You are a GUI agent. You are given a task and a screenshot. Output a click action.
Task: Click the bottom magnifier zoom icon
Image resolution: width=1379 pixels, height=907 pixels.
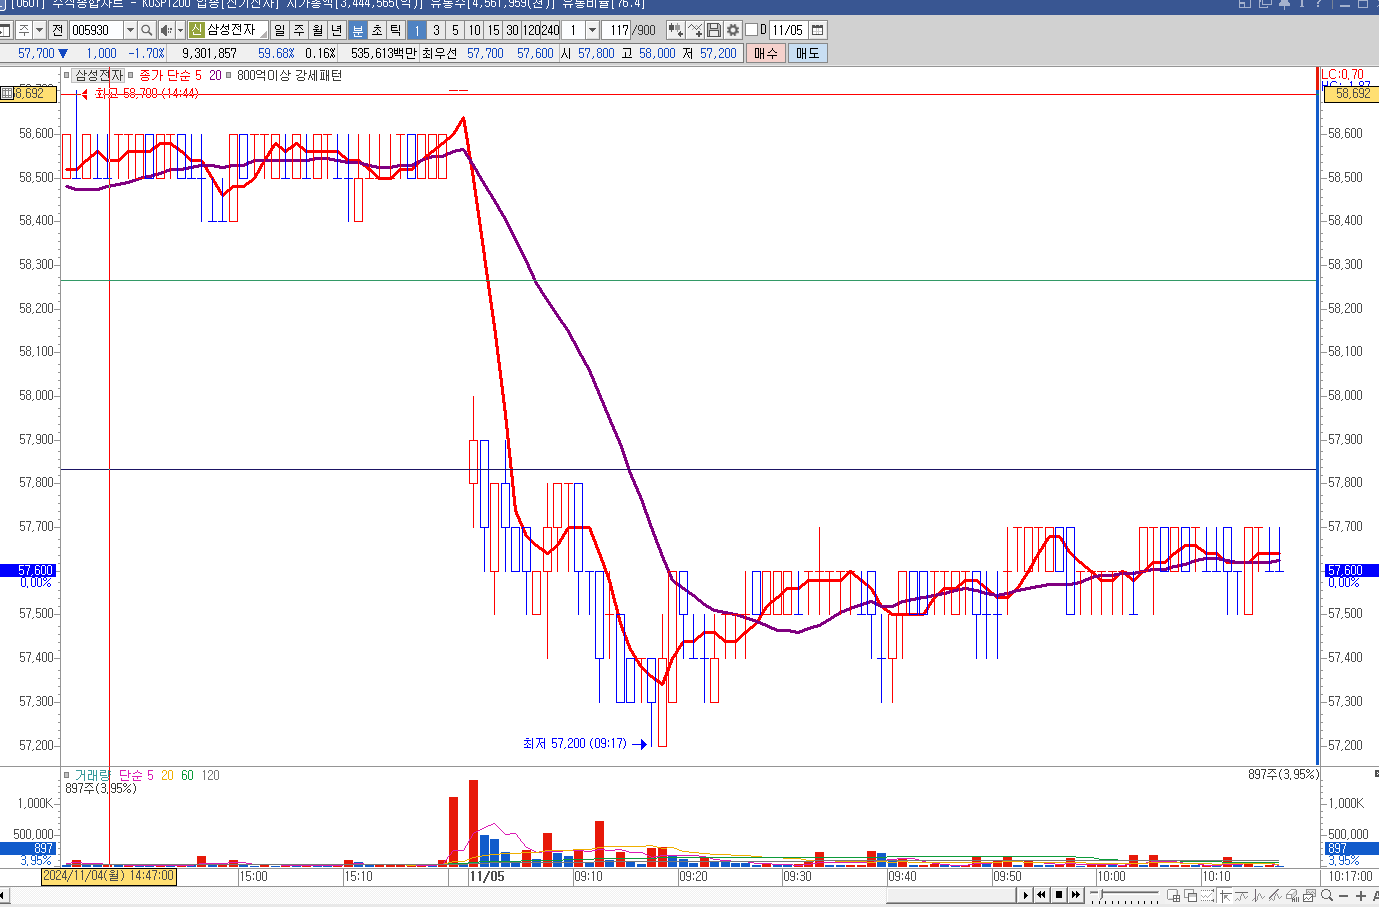pyautogui.click(x=1327, y=896)
